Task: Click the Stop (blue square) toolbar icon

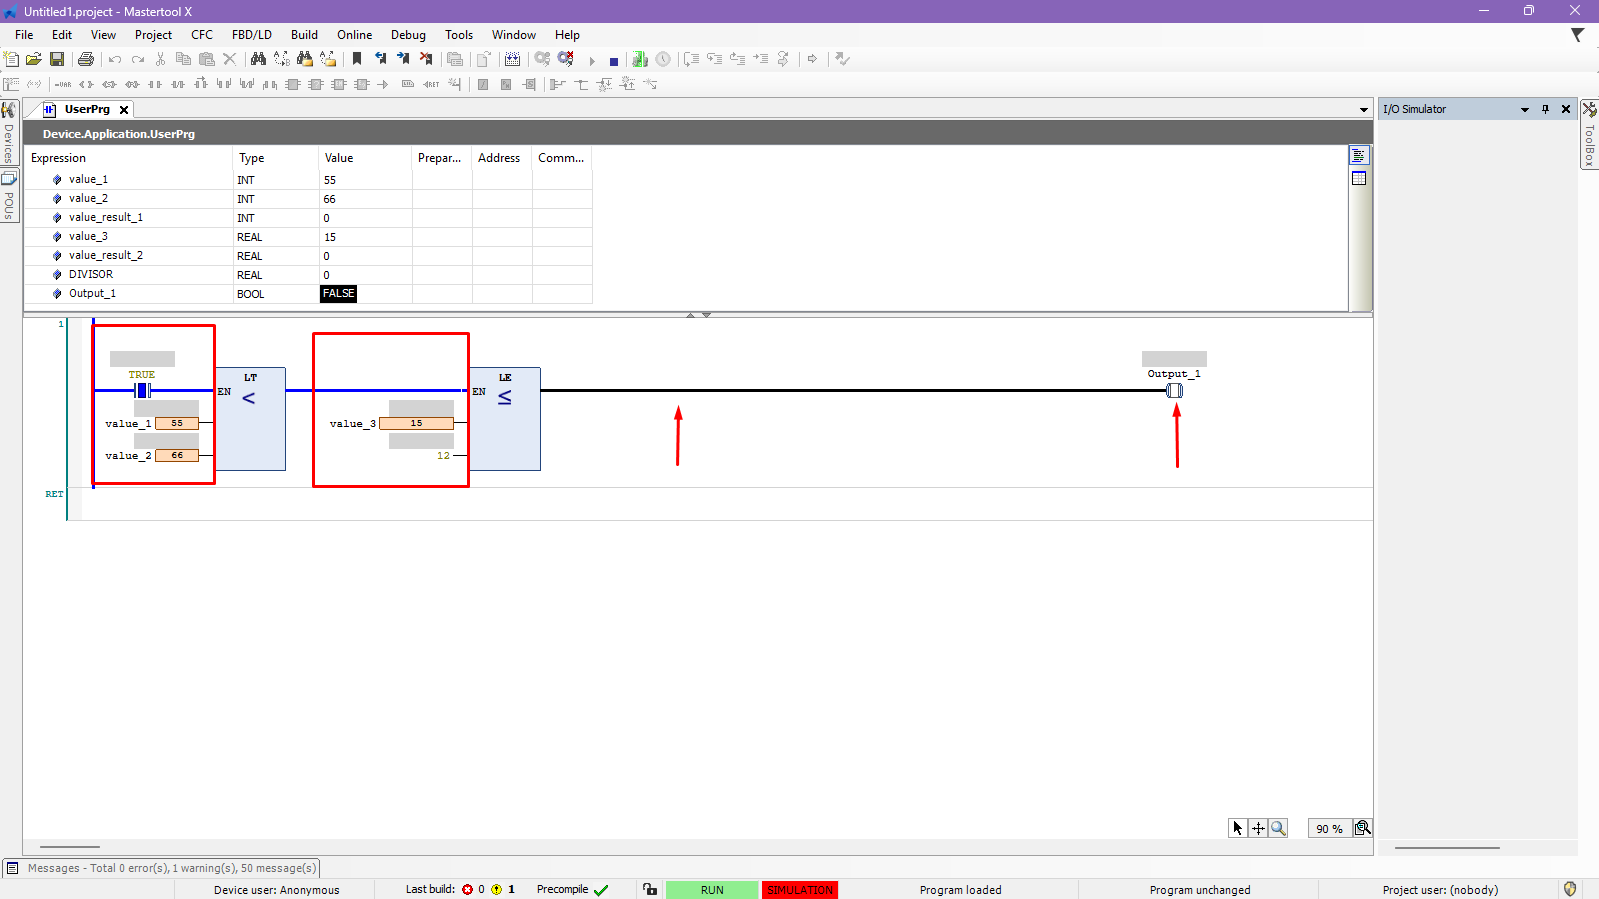Action: point(614,61)
